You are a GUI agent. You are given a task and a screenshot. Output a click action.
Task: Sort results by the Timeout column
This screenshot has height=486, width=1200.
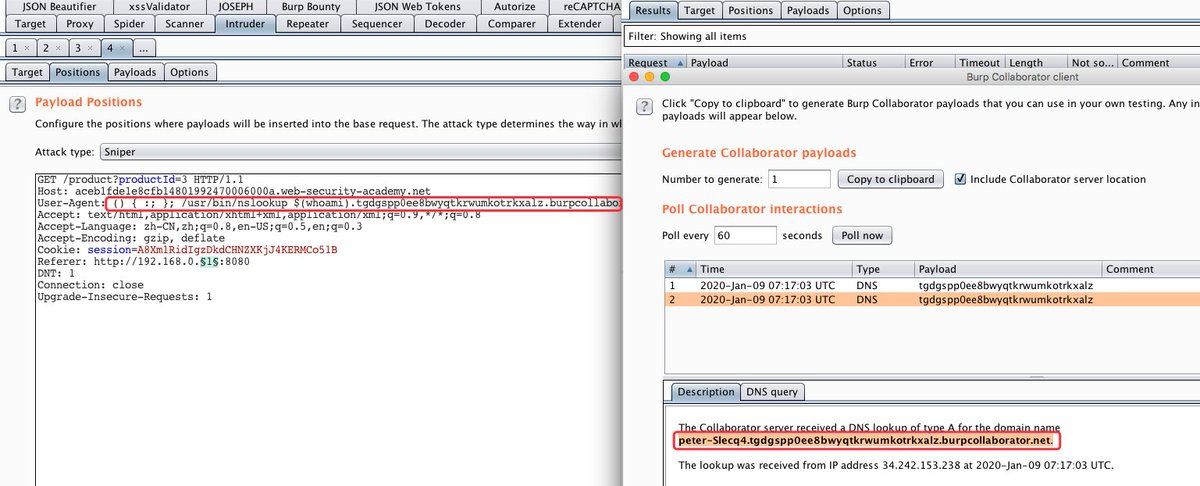coord(978,62)
